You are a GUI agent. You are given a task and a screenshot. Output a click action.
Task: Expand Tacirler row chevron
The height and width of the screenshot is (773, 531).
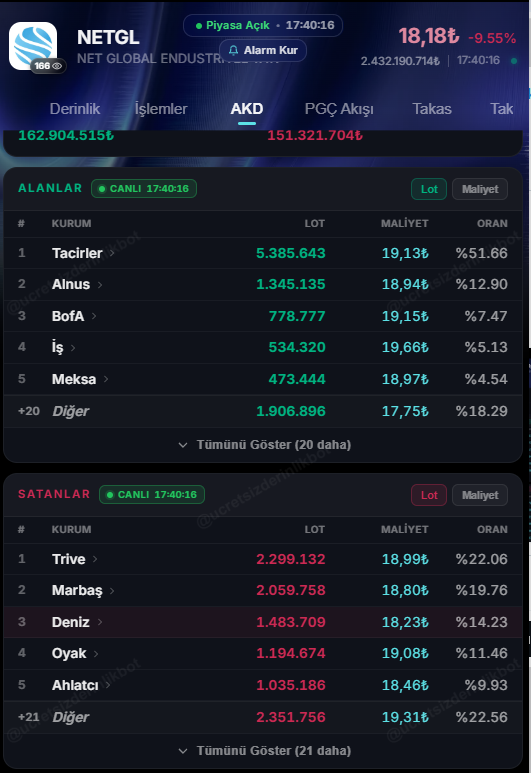[x=112, y=253]
